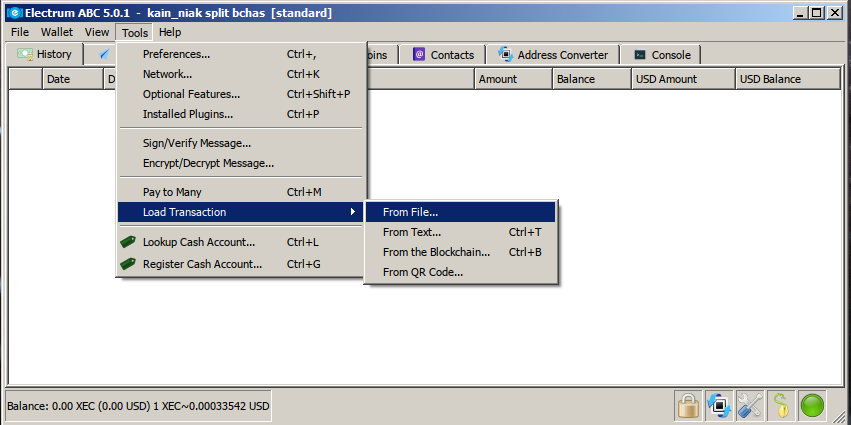Load transaction From File...
Image resolution: width=851 pixels, height=425 pixels.
[461, 212]
